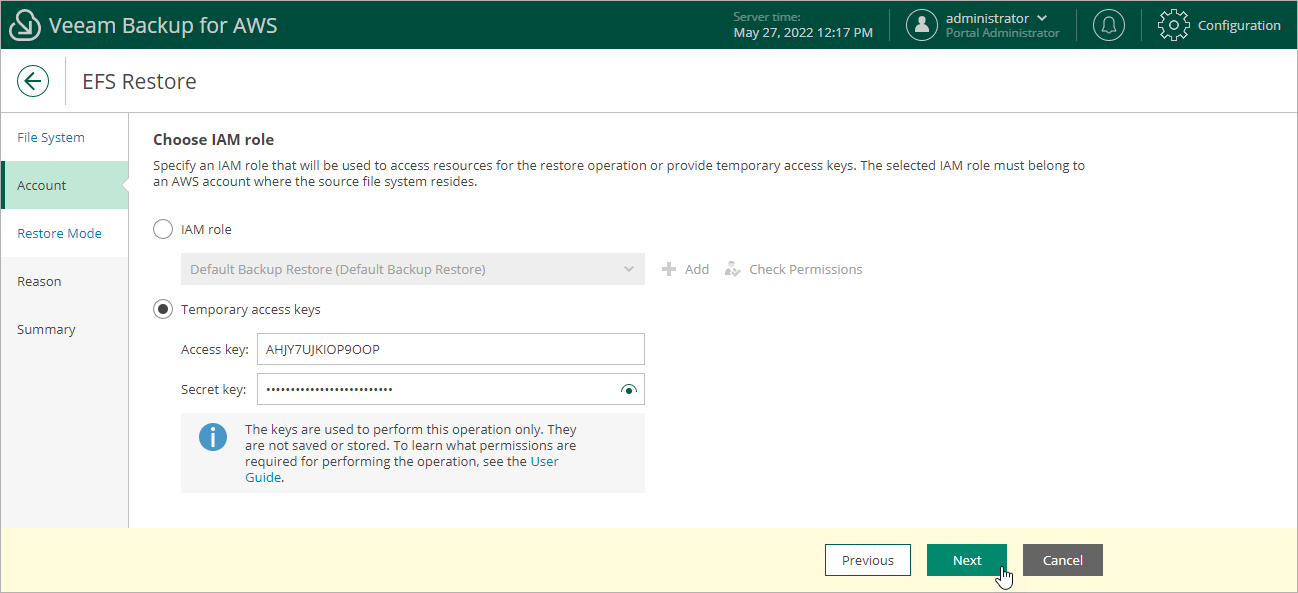Open notifications via the bell icon
The height and width of the screenshot is (593, 1298).
point(1108,24)
